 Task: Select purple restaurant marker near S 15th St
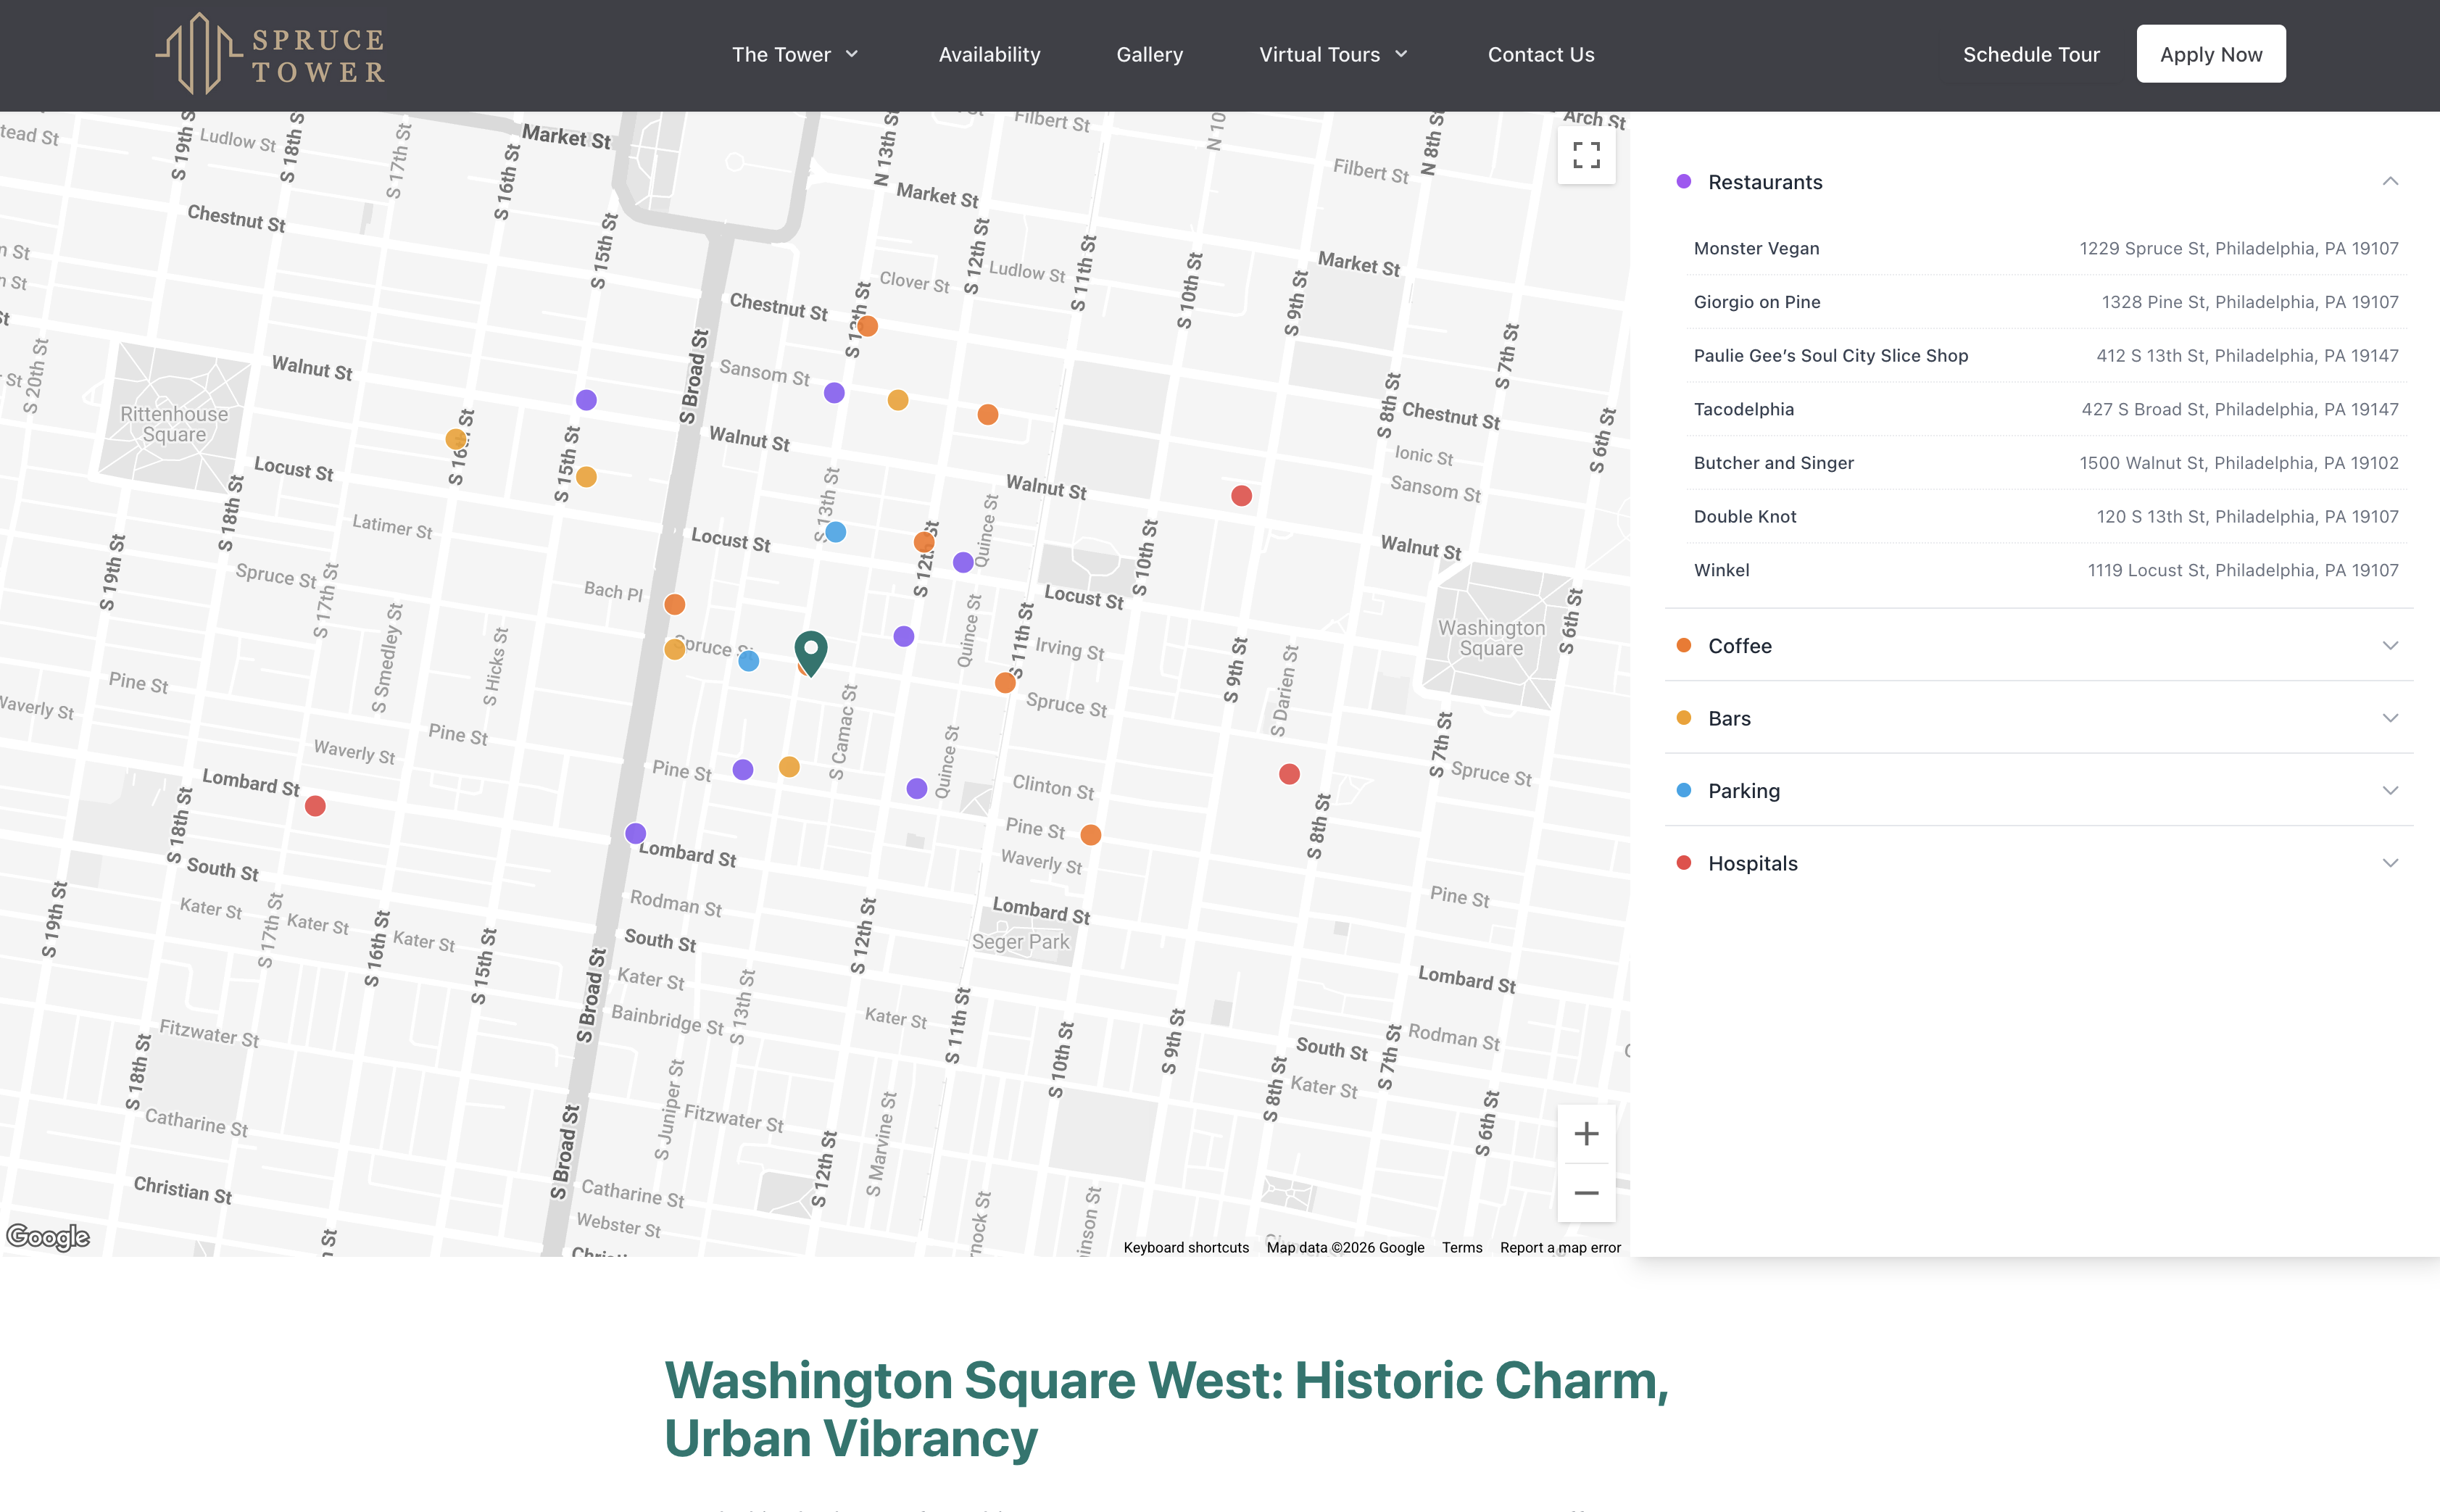[x=586, y=400]
